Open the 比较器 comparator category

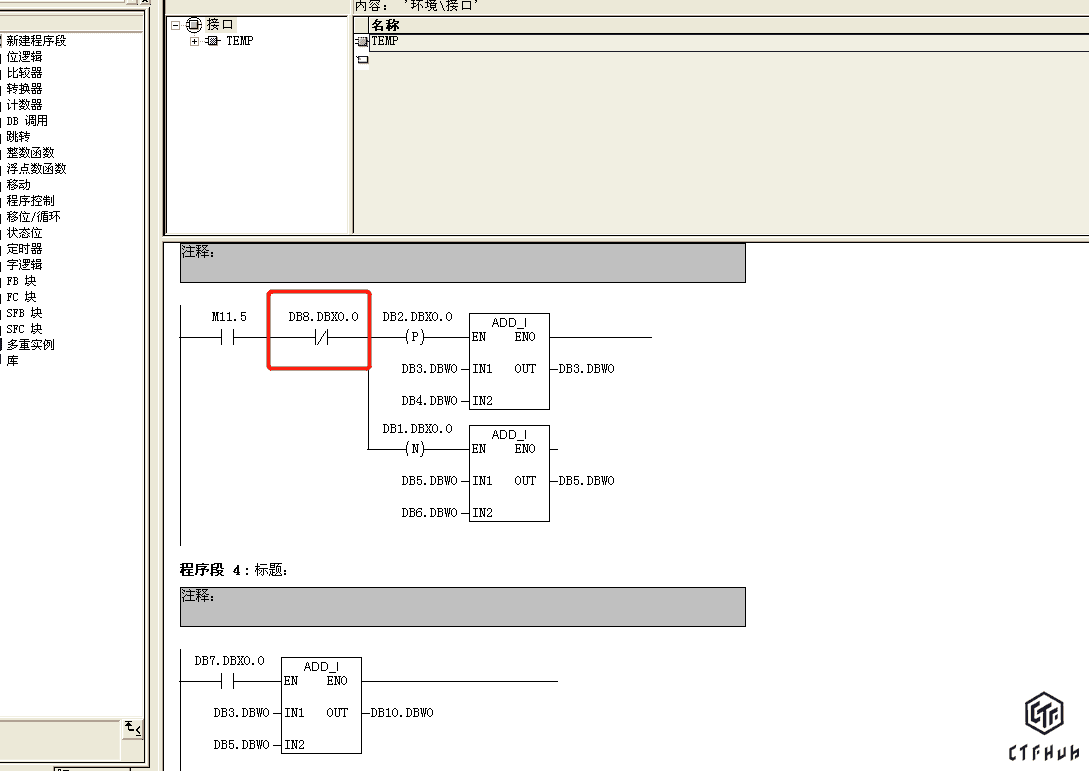click(24, 73)
